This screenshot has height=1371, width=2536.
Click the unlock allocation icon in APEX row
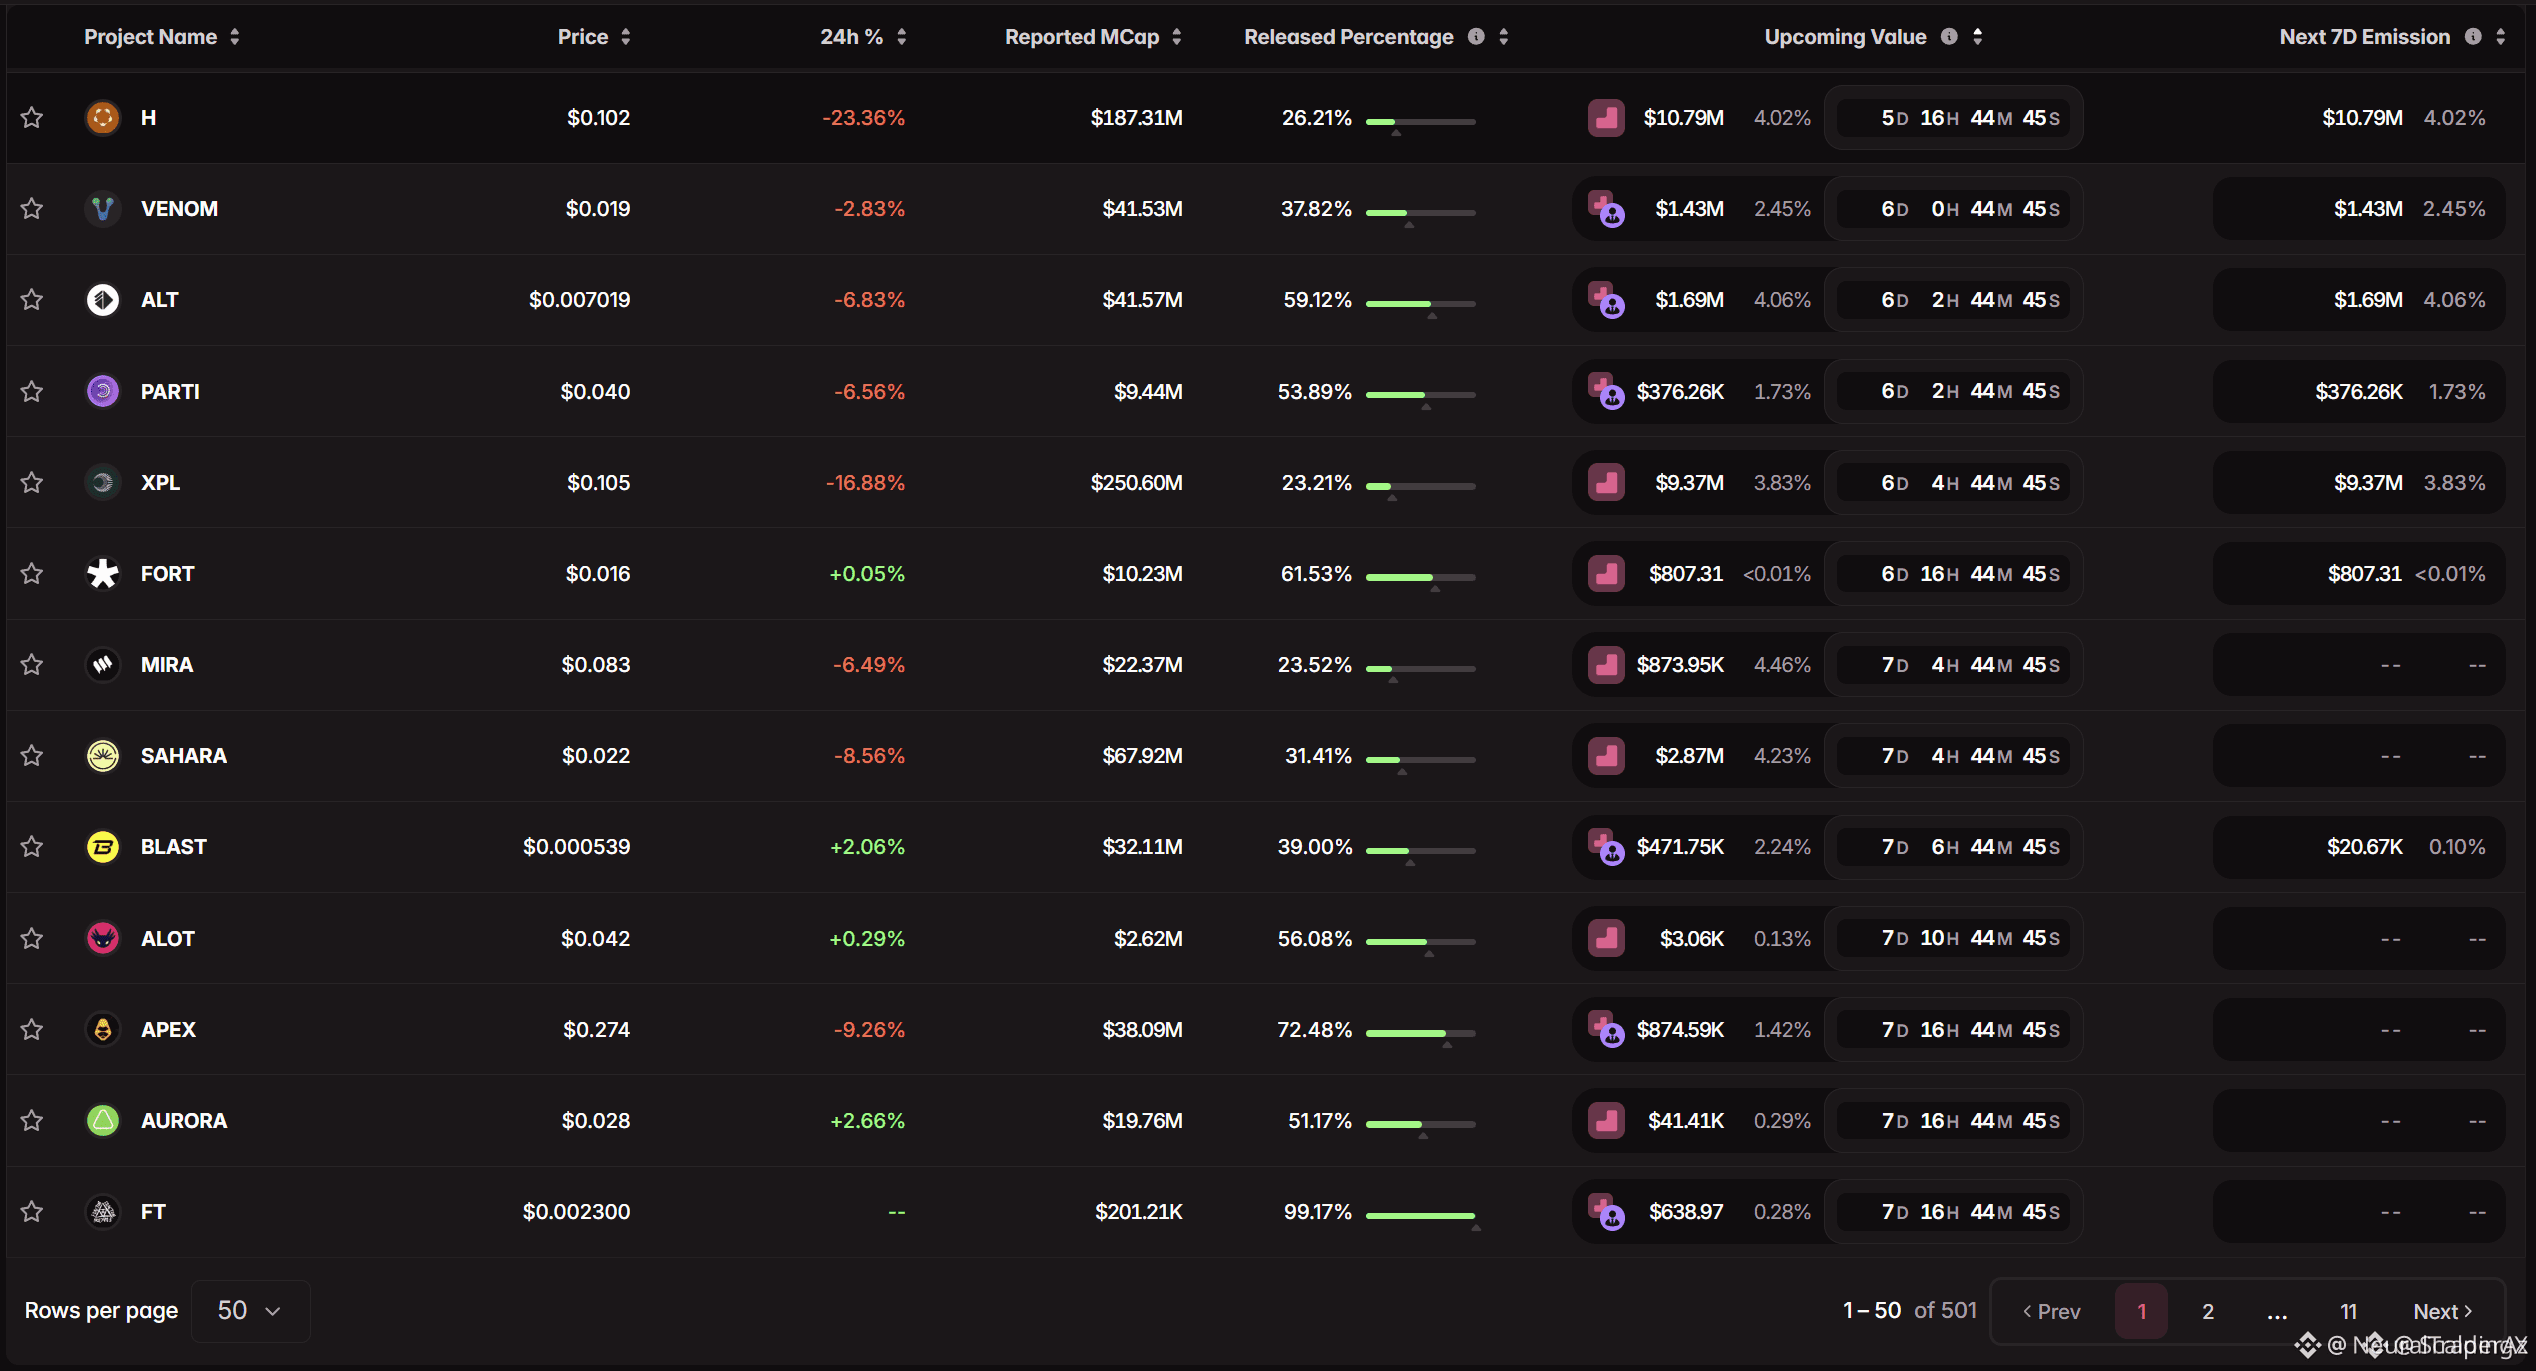(x=1606, y=1030)
